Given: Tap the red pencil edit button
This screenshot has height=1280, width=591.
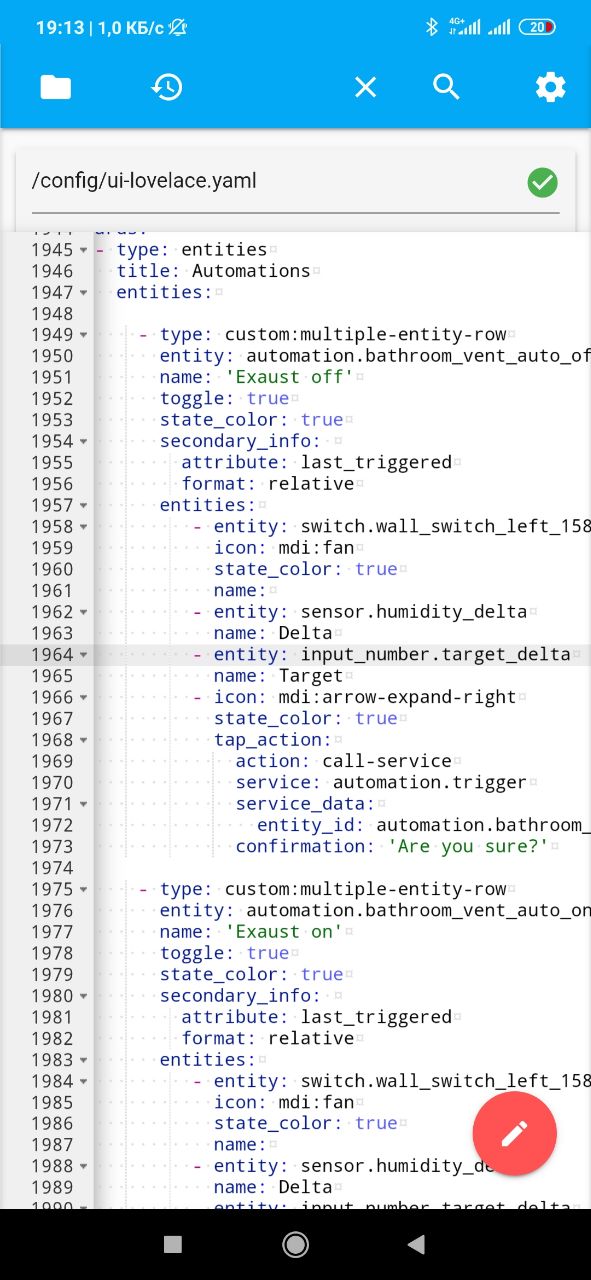Looking at the screenshot, I should point(514,1133).
